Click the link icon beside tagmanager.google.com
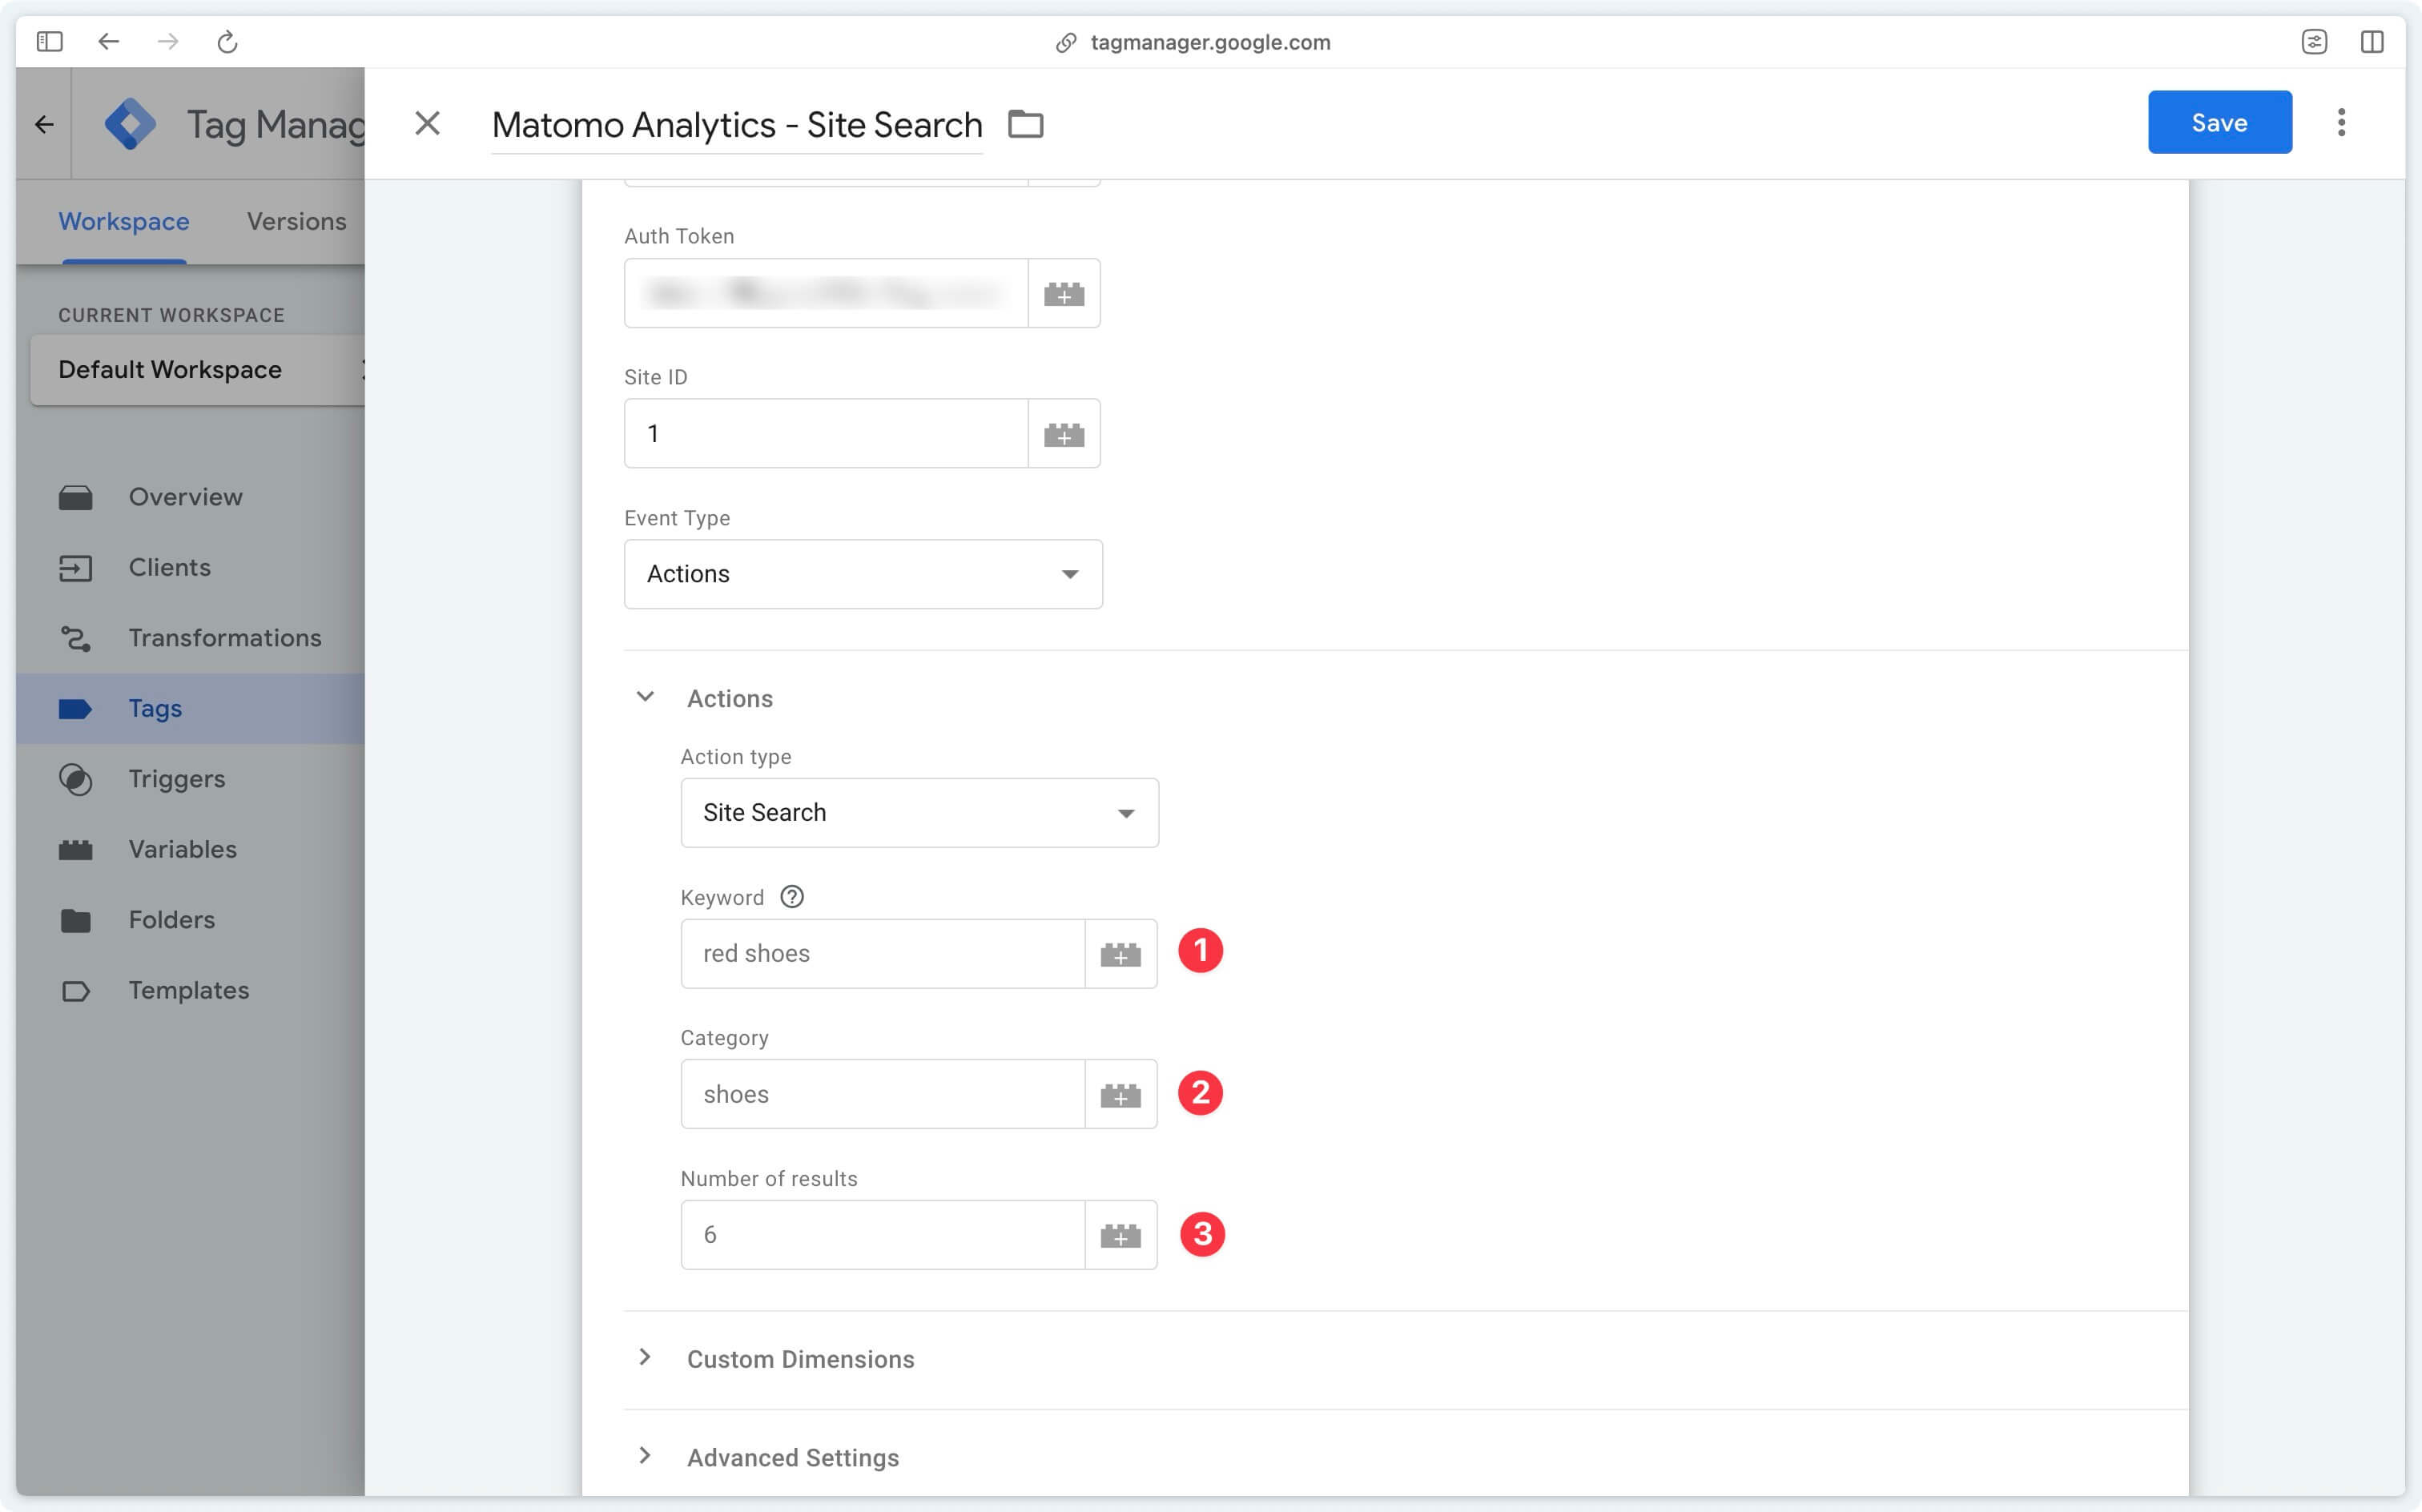 [x=1066, y=42]
